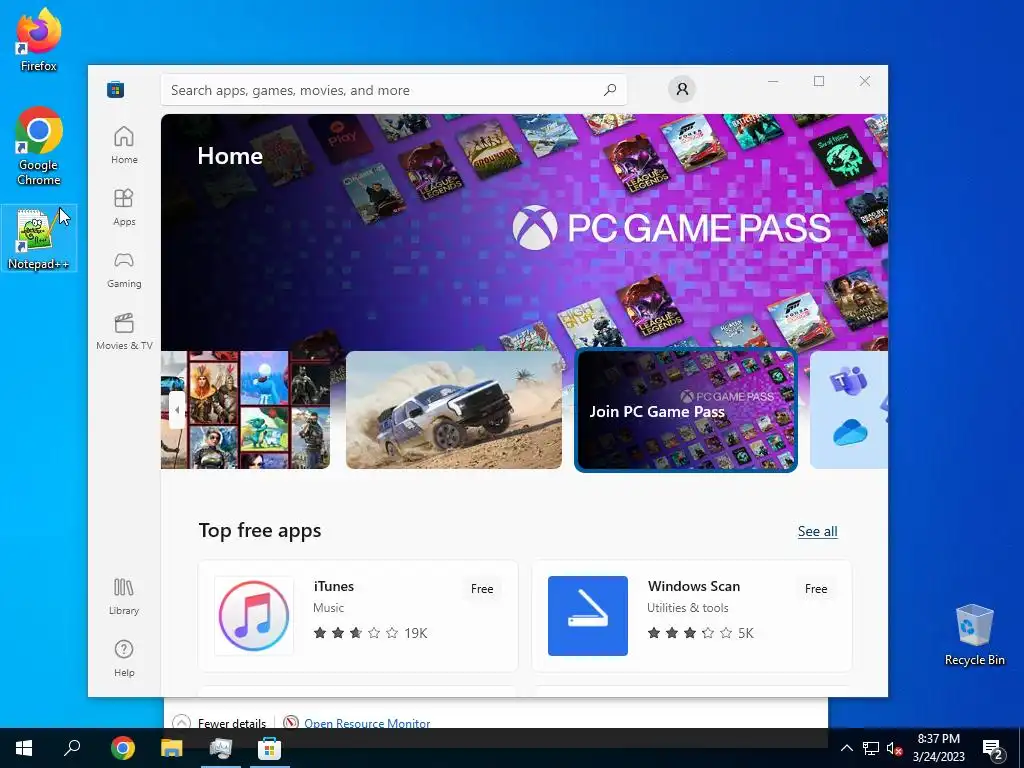
Task: Click the search magnifier icon in Store
Action: 610,89
